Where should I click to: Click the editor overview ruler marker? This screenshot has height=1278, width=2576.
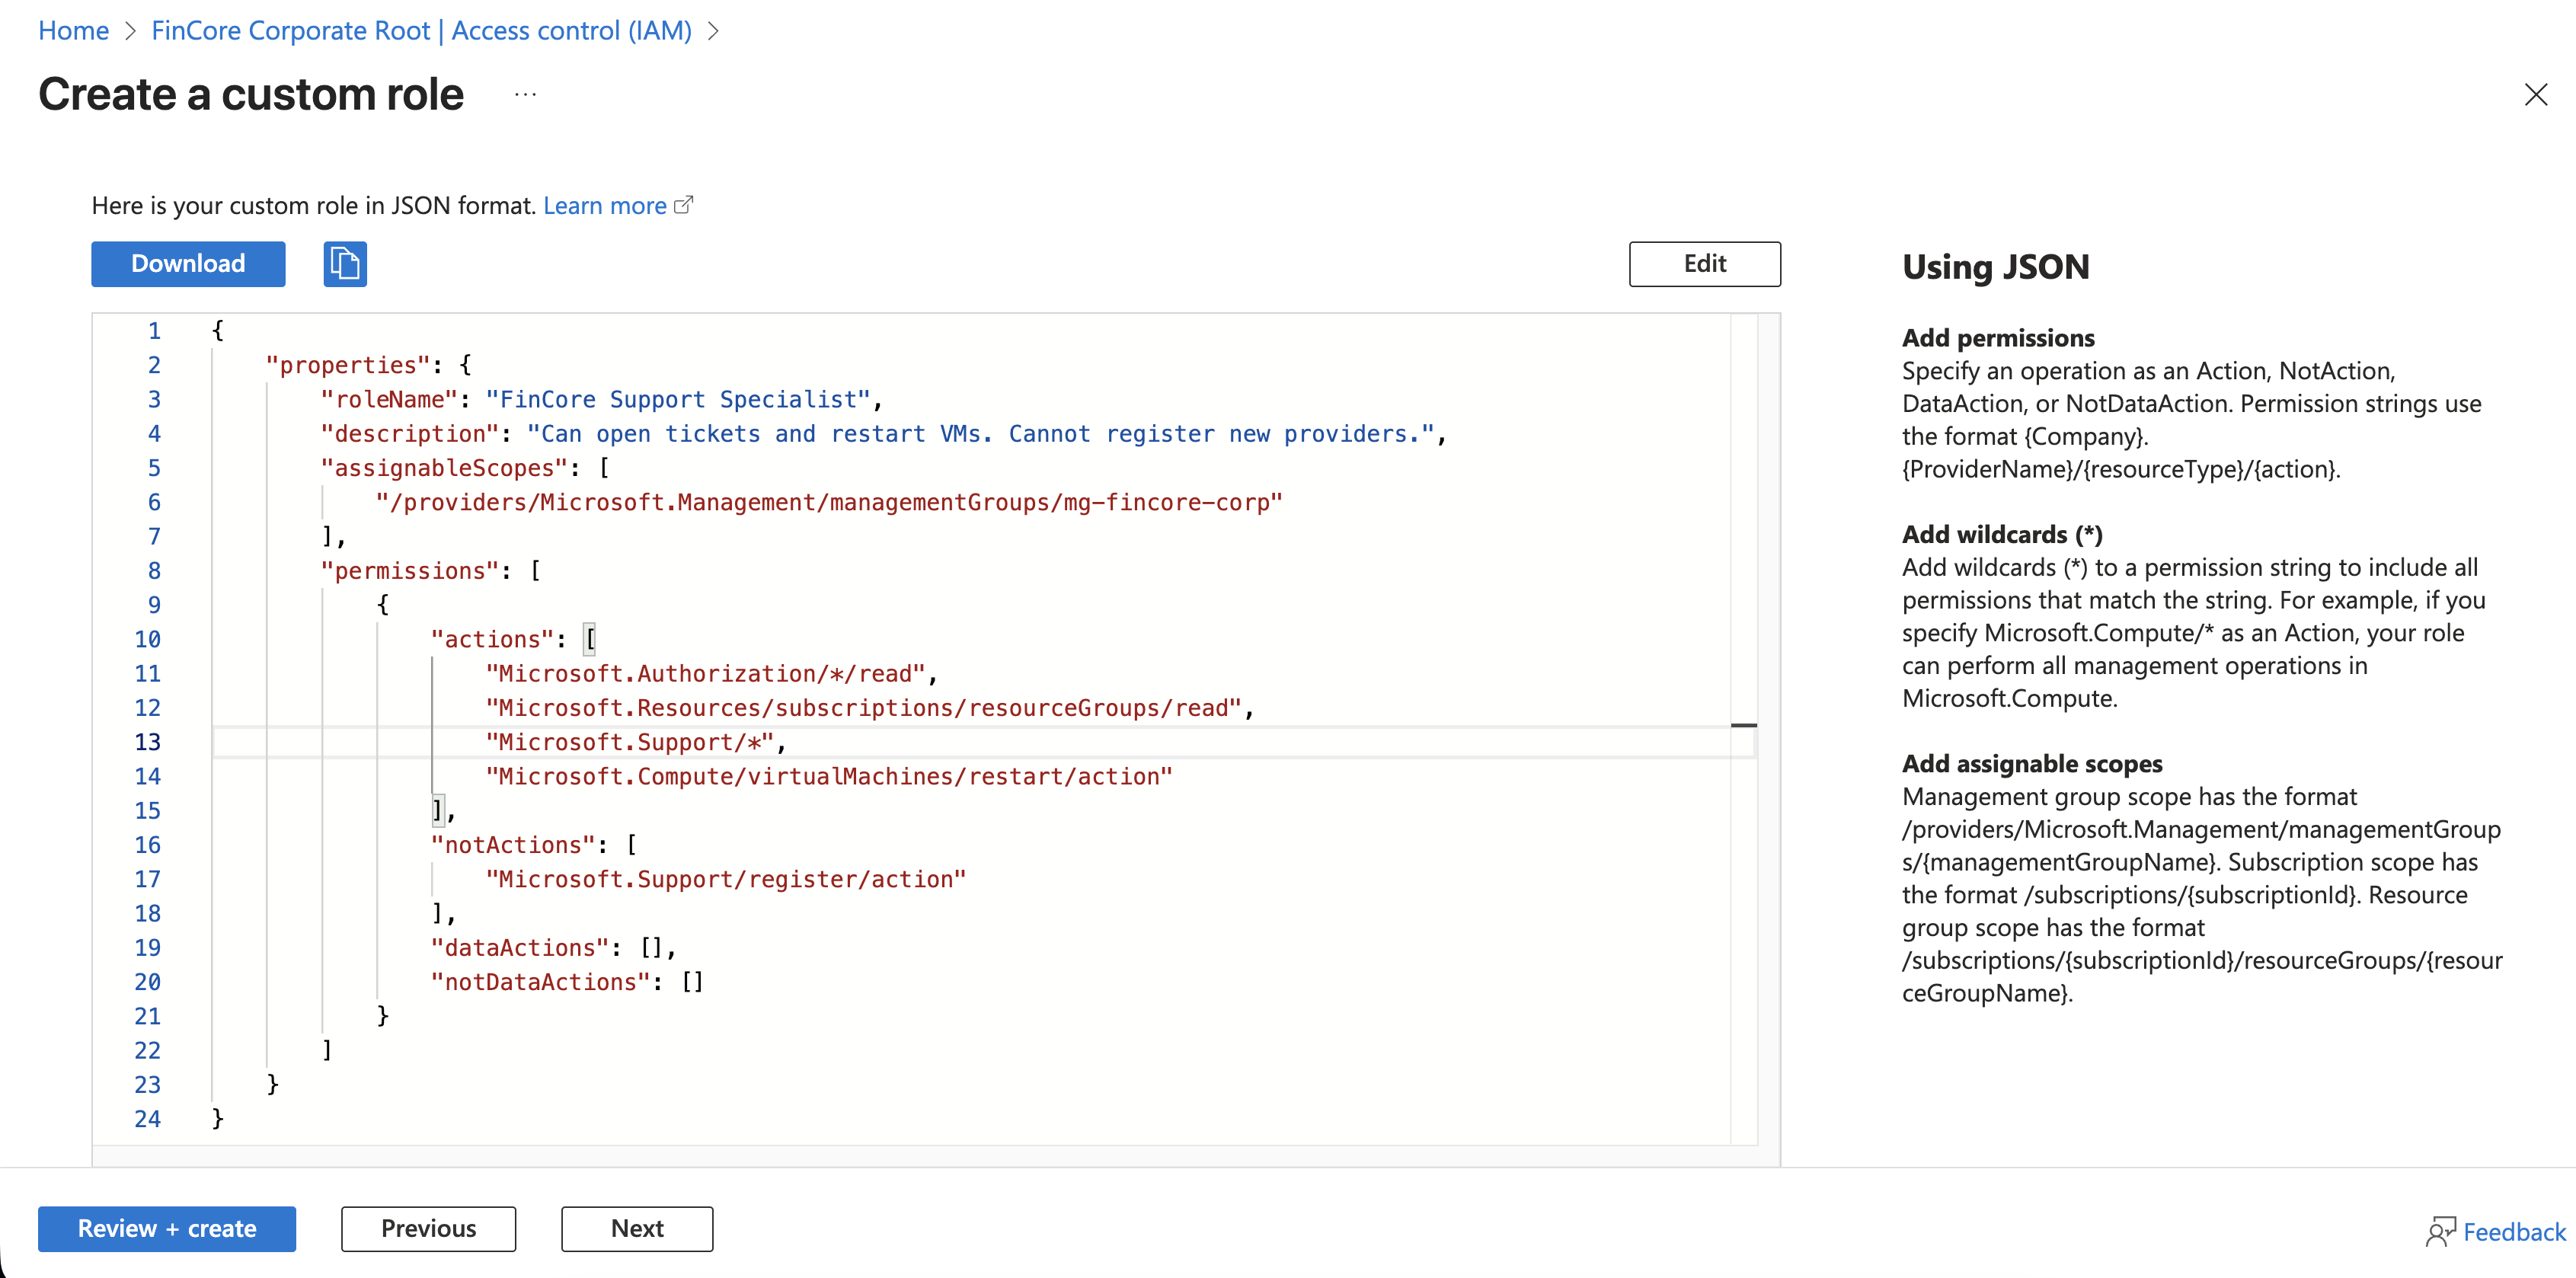[1743, 725]
